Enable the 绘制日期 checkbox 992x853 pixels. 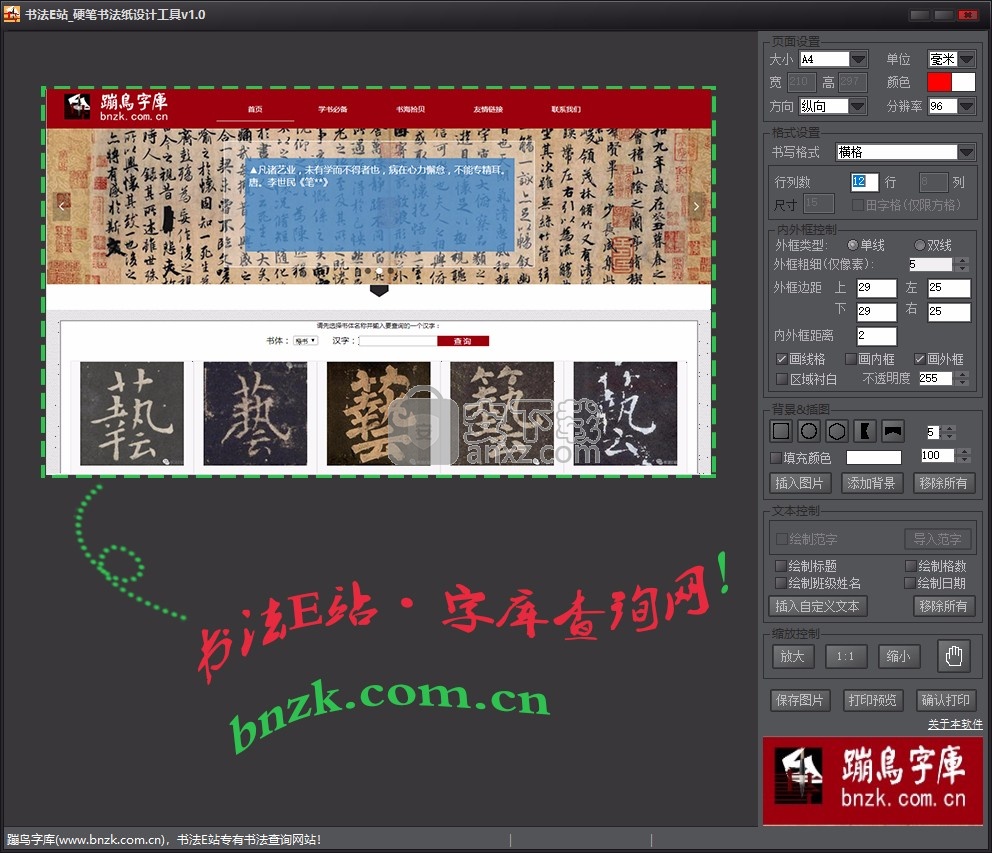(x=910, y=583)
